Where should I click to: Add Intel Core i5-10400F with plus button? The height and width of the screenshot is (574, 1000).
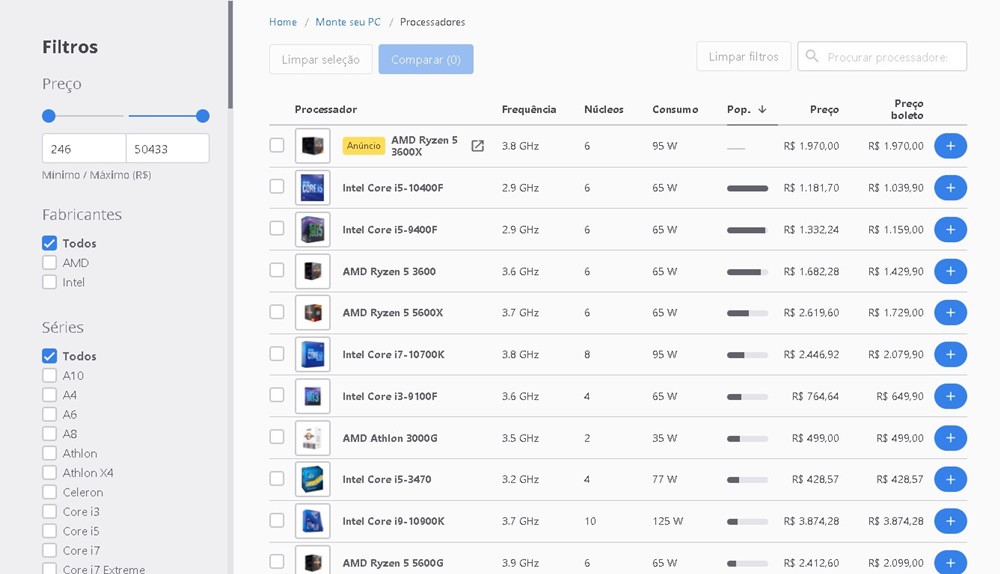pyautogui.click(x=950, y=188)
